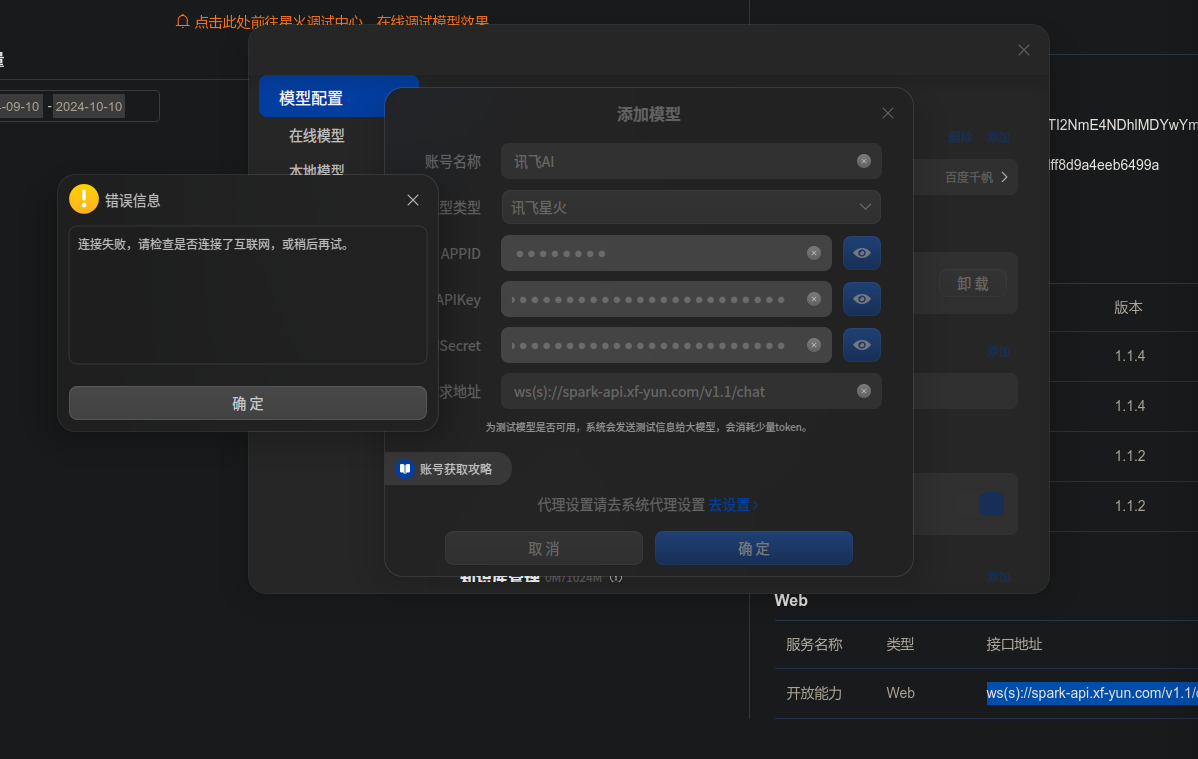Click the 类型 column header
The width and height of the screenshot is (1198, 759).
[900, 644]
